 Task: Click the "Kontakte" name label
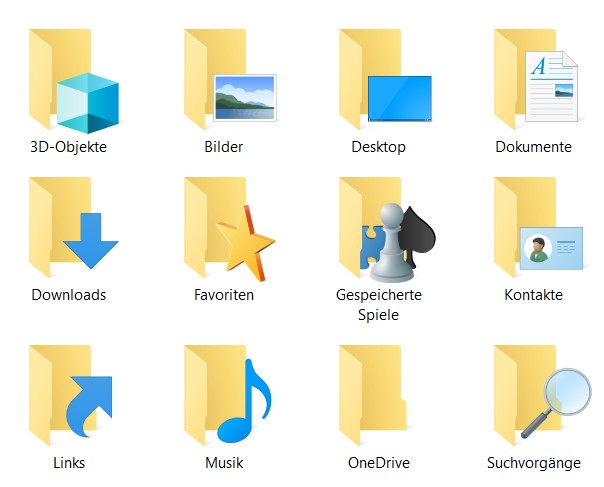tap(533, 295)
